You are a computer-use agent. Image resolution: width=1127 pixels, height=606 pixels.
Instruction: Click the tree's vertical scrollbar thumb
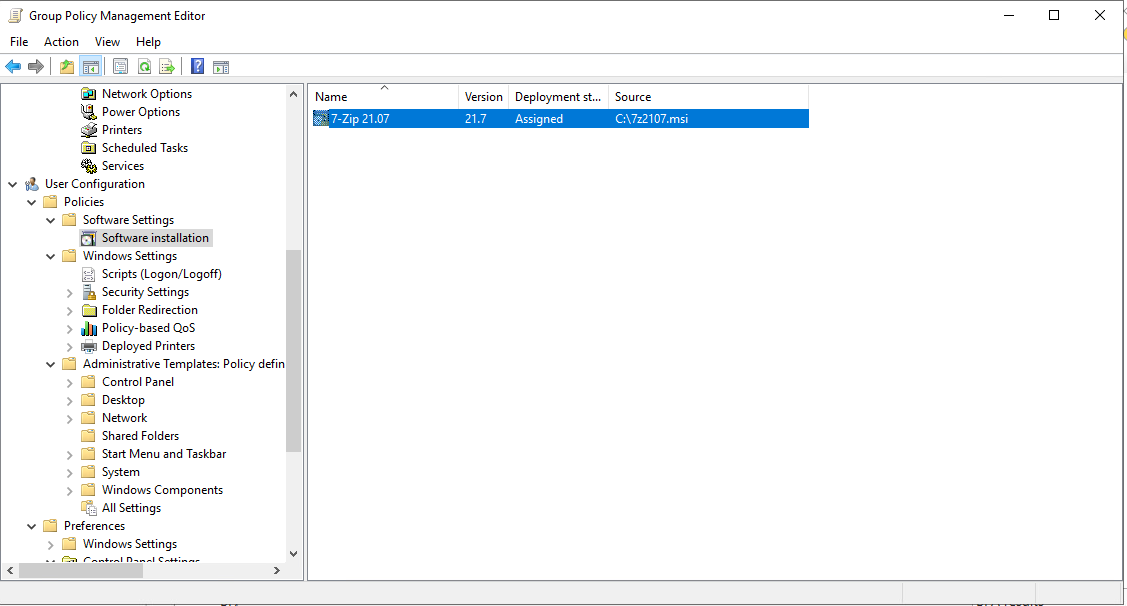tap(293, 351)
